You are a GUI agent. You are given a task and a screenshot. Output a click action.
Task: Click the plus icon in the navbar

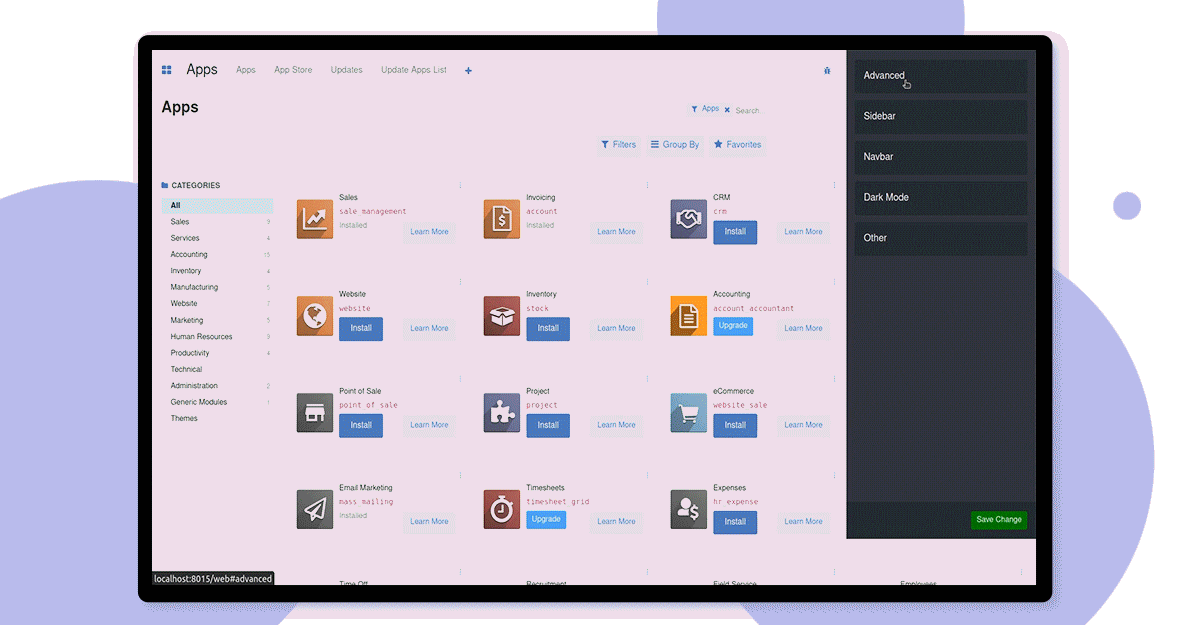(468, 71)
